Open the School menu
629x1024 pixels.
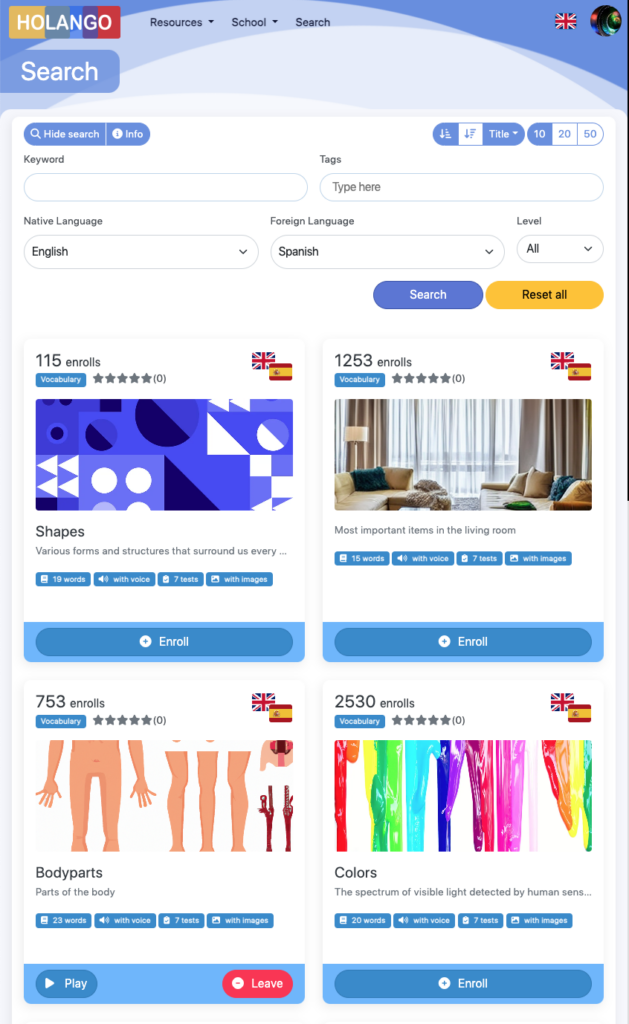pyautogui.click(x=254, y=22)
